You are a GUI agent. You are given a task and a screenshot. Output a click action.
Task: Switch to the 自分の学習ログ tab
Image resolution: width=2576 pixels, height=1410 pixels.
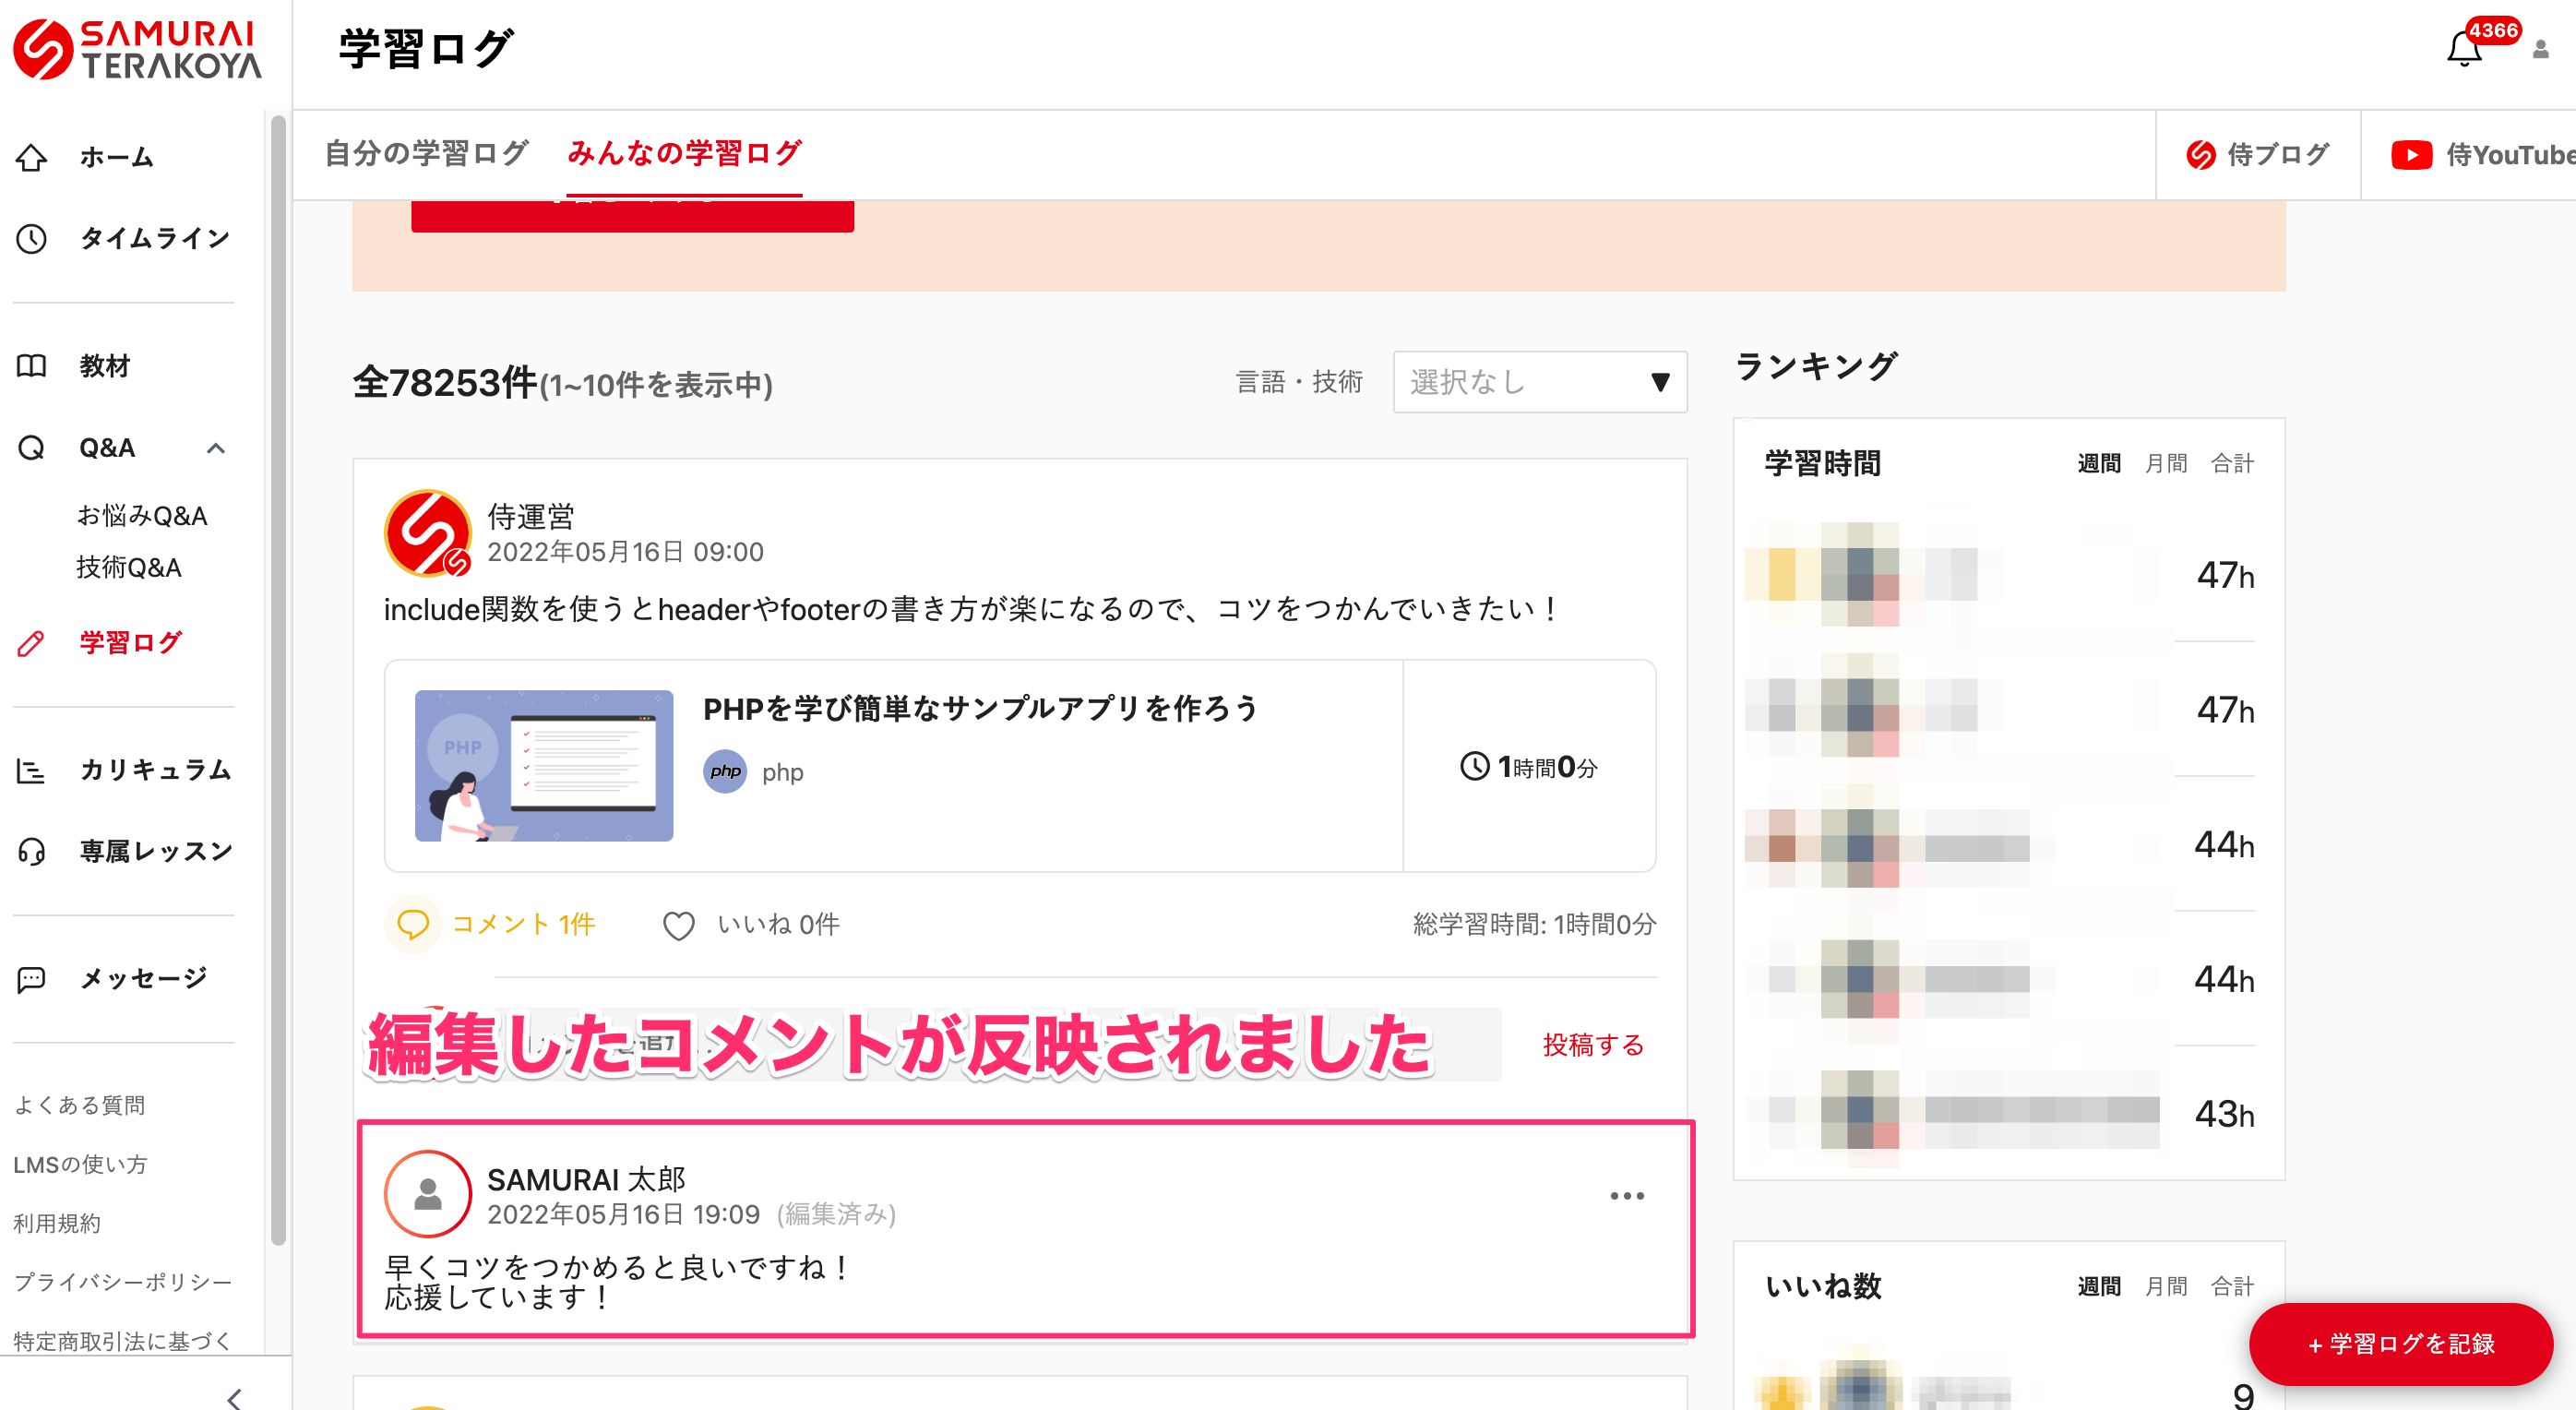coord(426,153)
